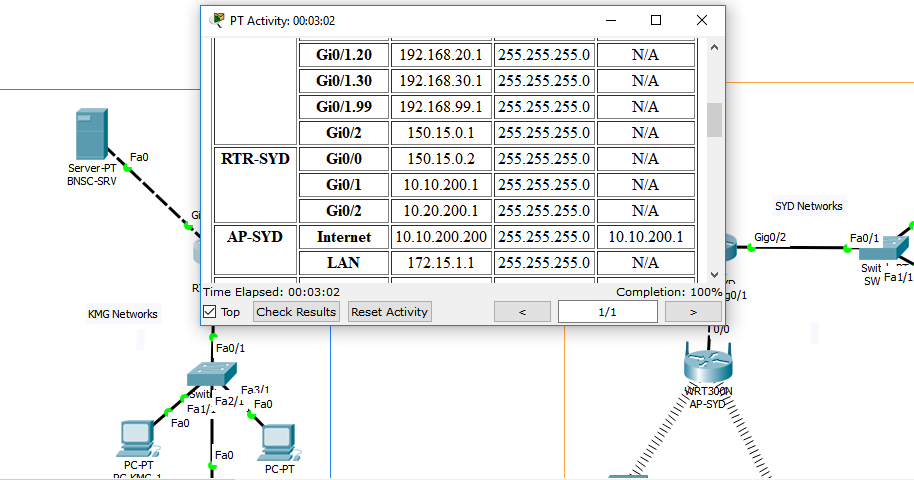Click the RTR-SYD device cell
The width and height of the screenshot is (914, 480).
(x=255, y=184)
